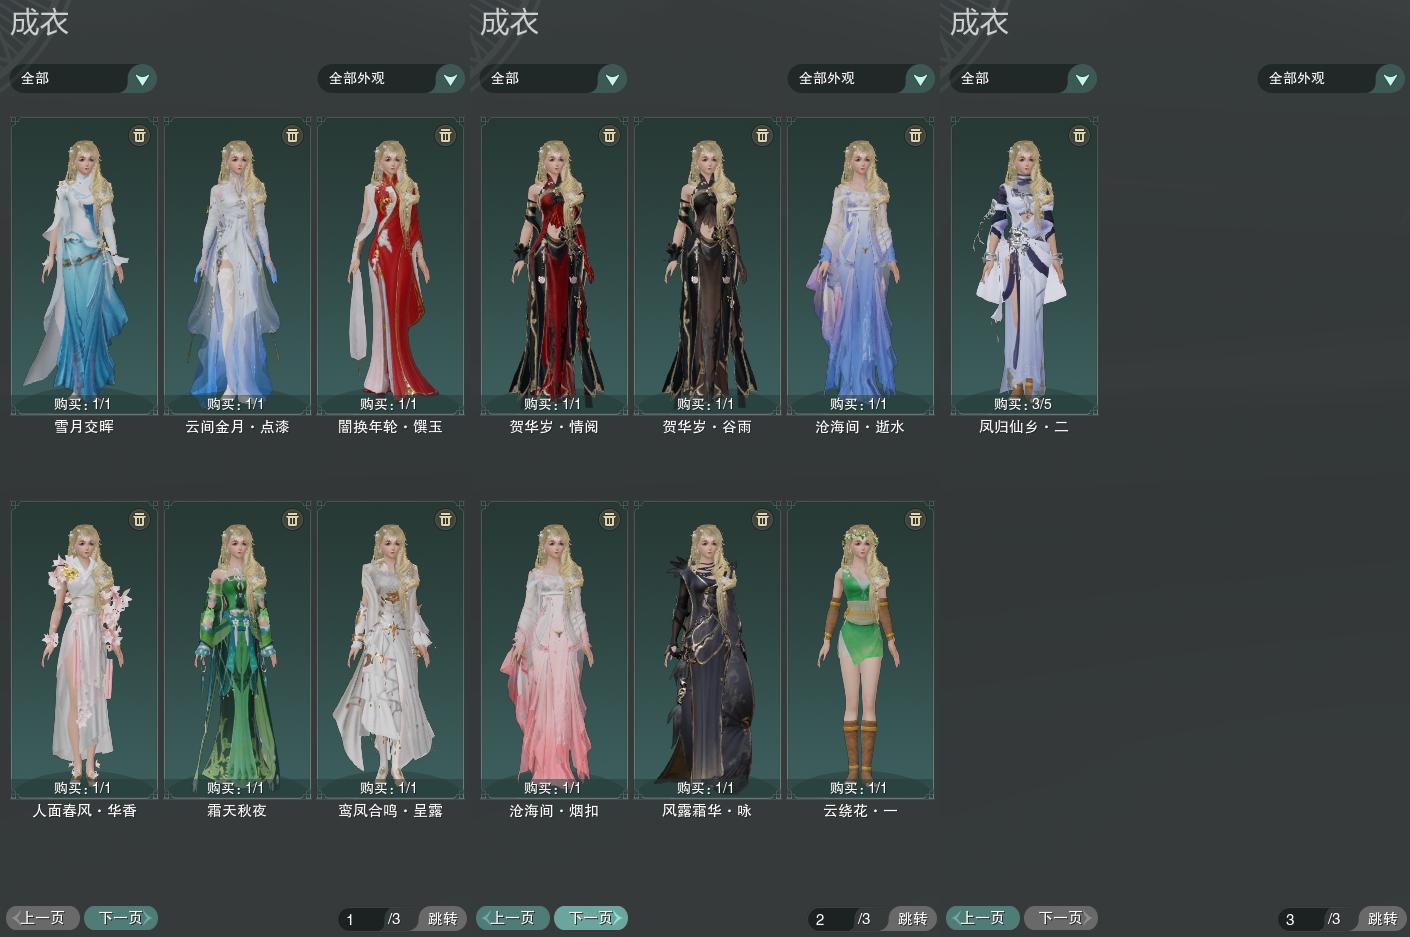Focus the page number field showing 3
Image resolution: width=1410 pixels, height=937 pixels.
click(x=1302, y=919)
